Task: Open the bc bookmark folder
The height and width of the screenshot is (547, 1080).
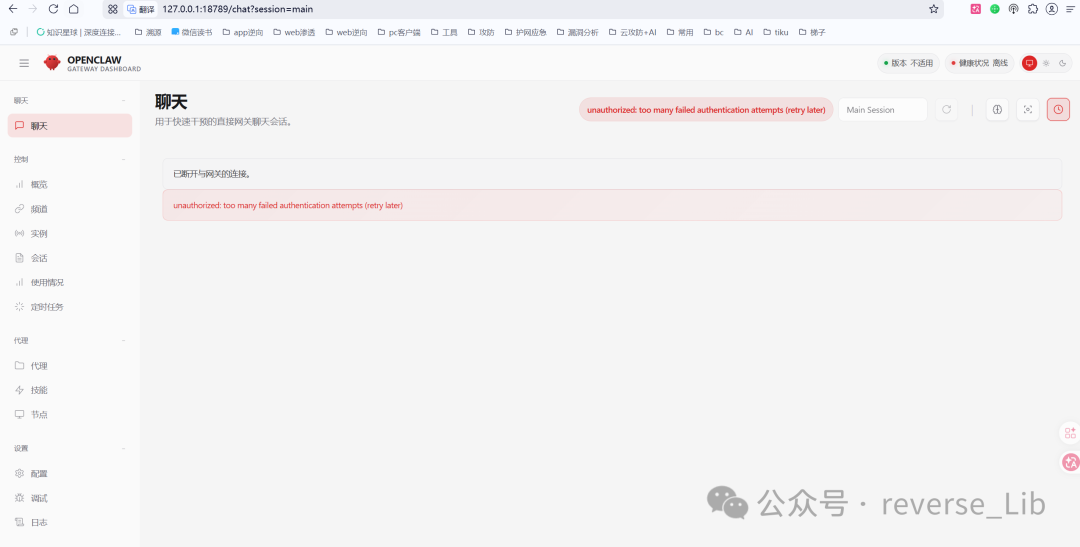Action: 713,32
